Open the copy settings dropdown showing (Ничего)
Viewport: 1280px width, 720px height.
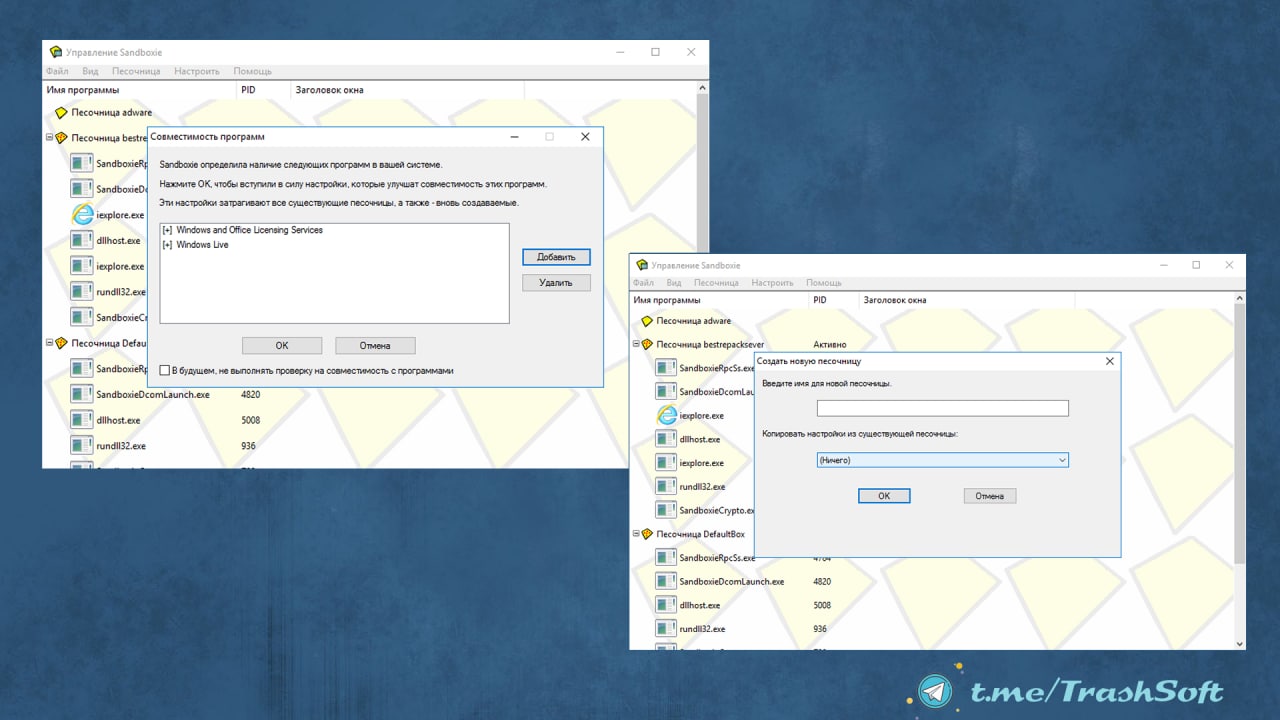tap(942, 460)
